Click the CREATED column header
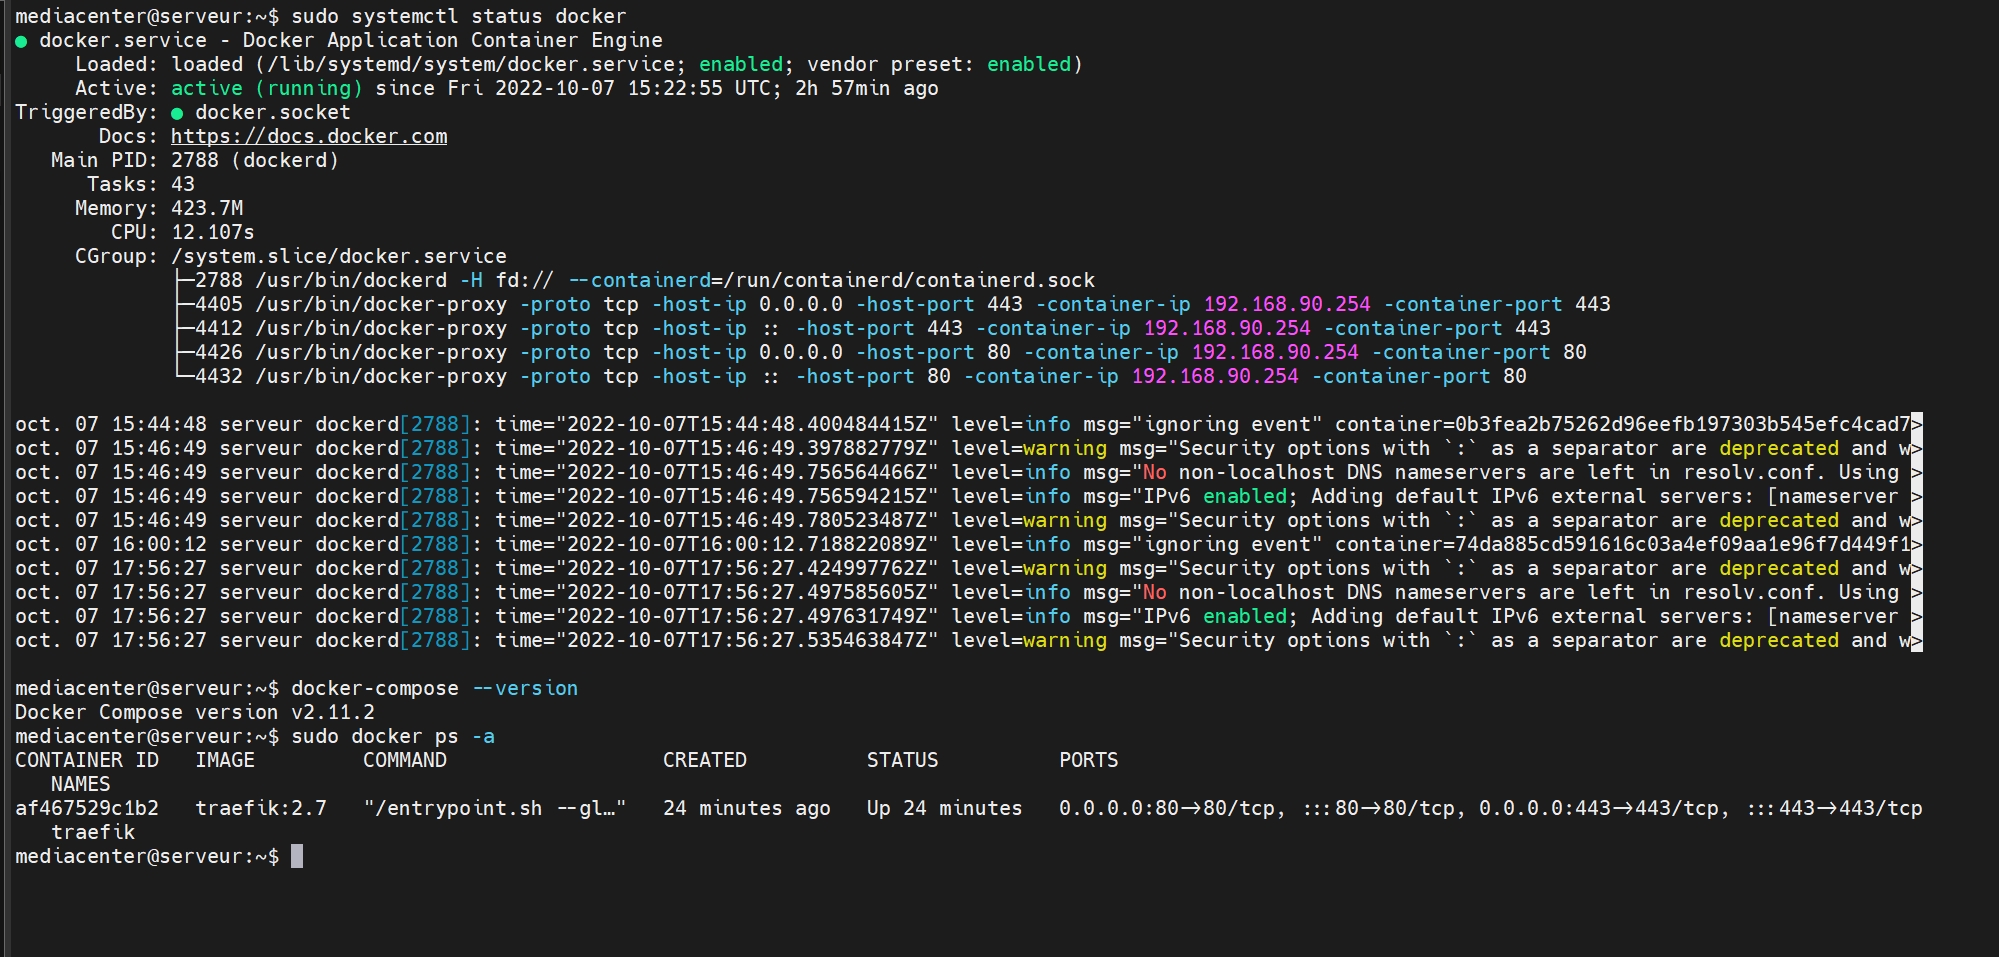The image size is (1999, 957). tap(704, 761)
